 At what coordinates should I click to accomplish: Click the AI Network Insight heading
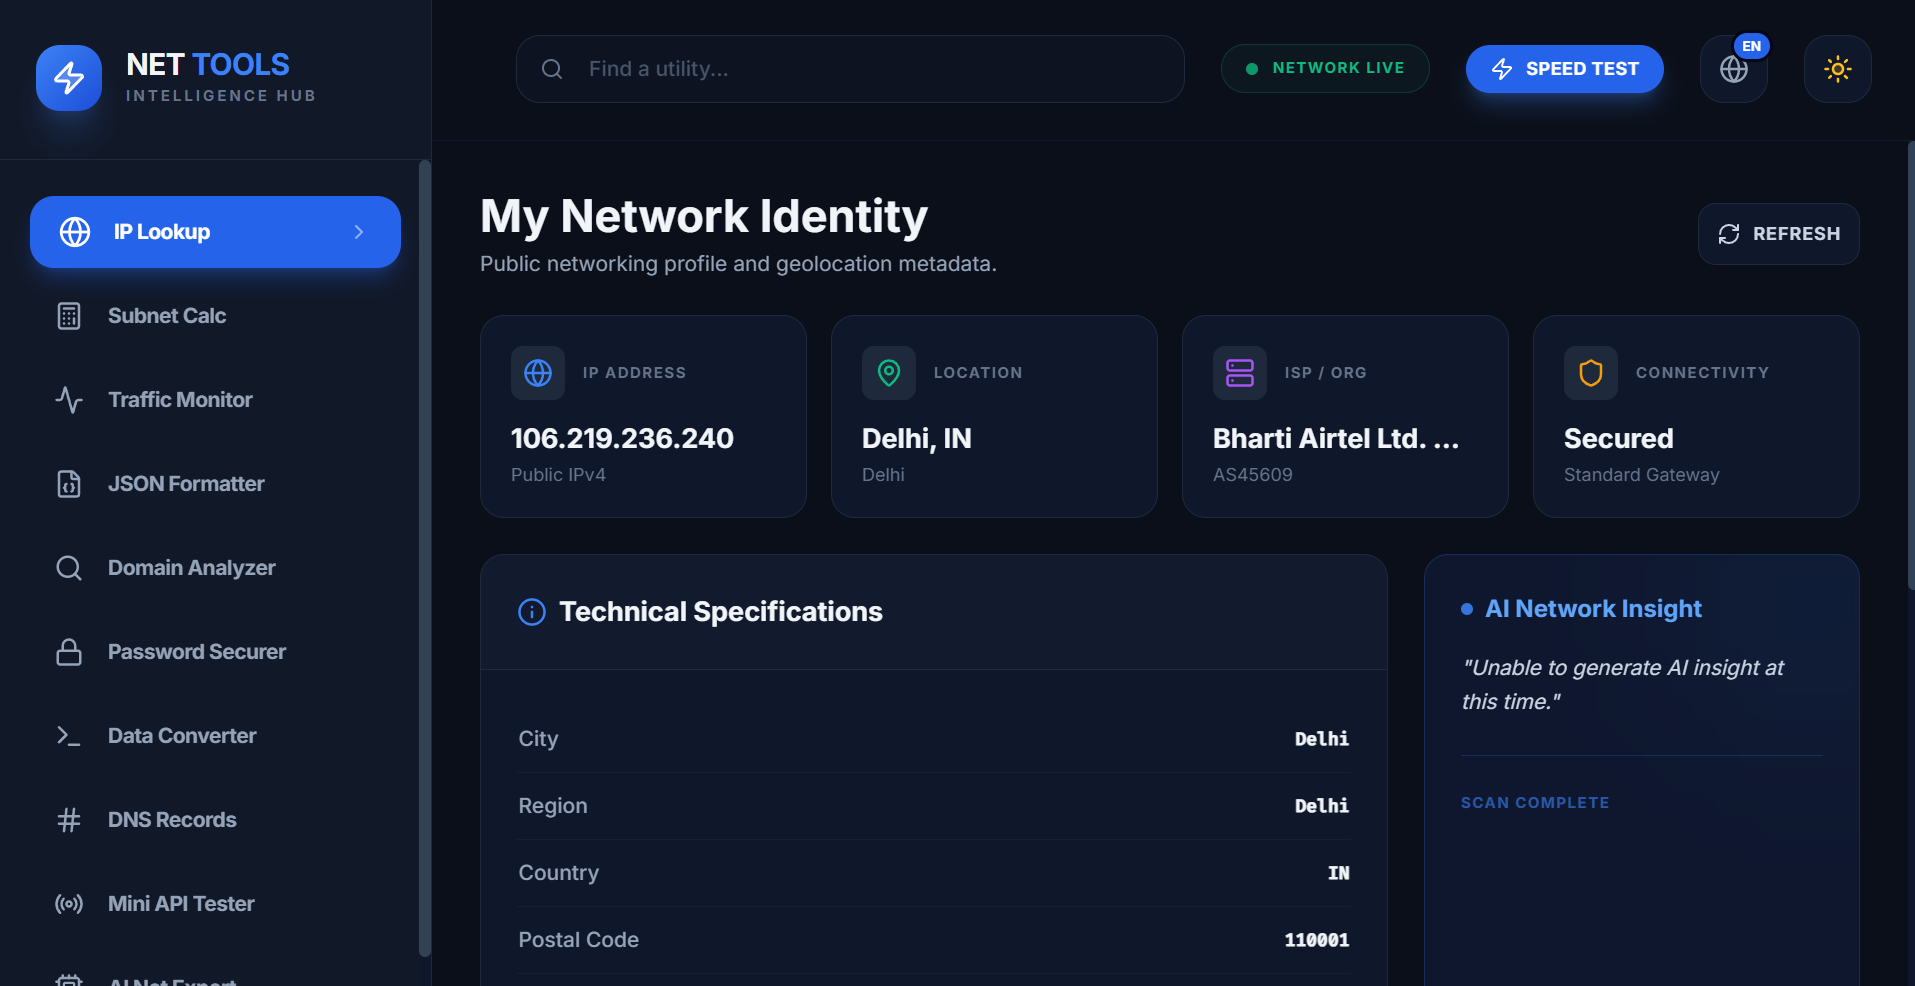(x=1593, y=609)
